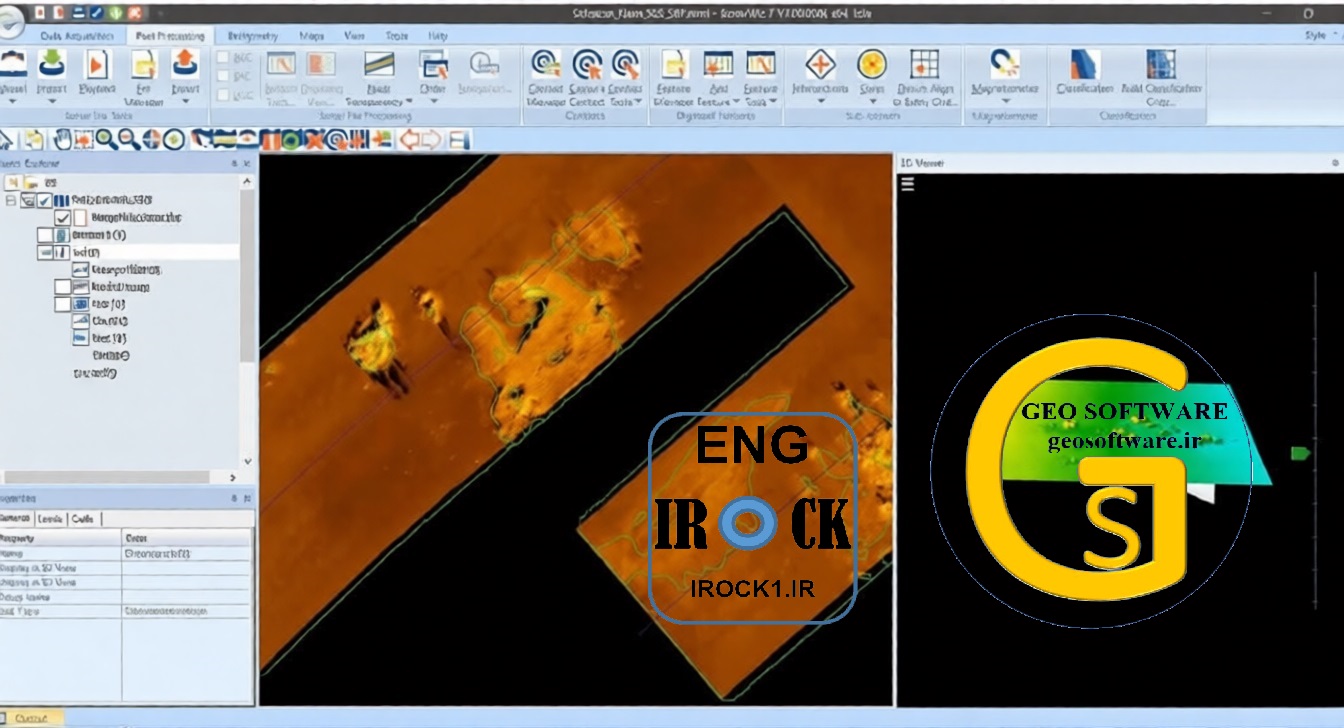Toggle the middle stacked checkbox in the ribbon
The image size is (1344, 728).
222,75
